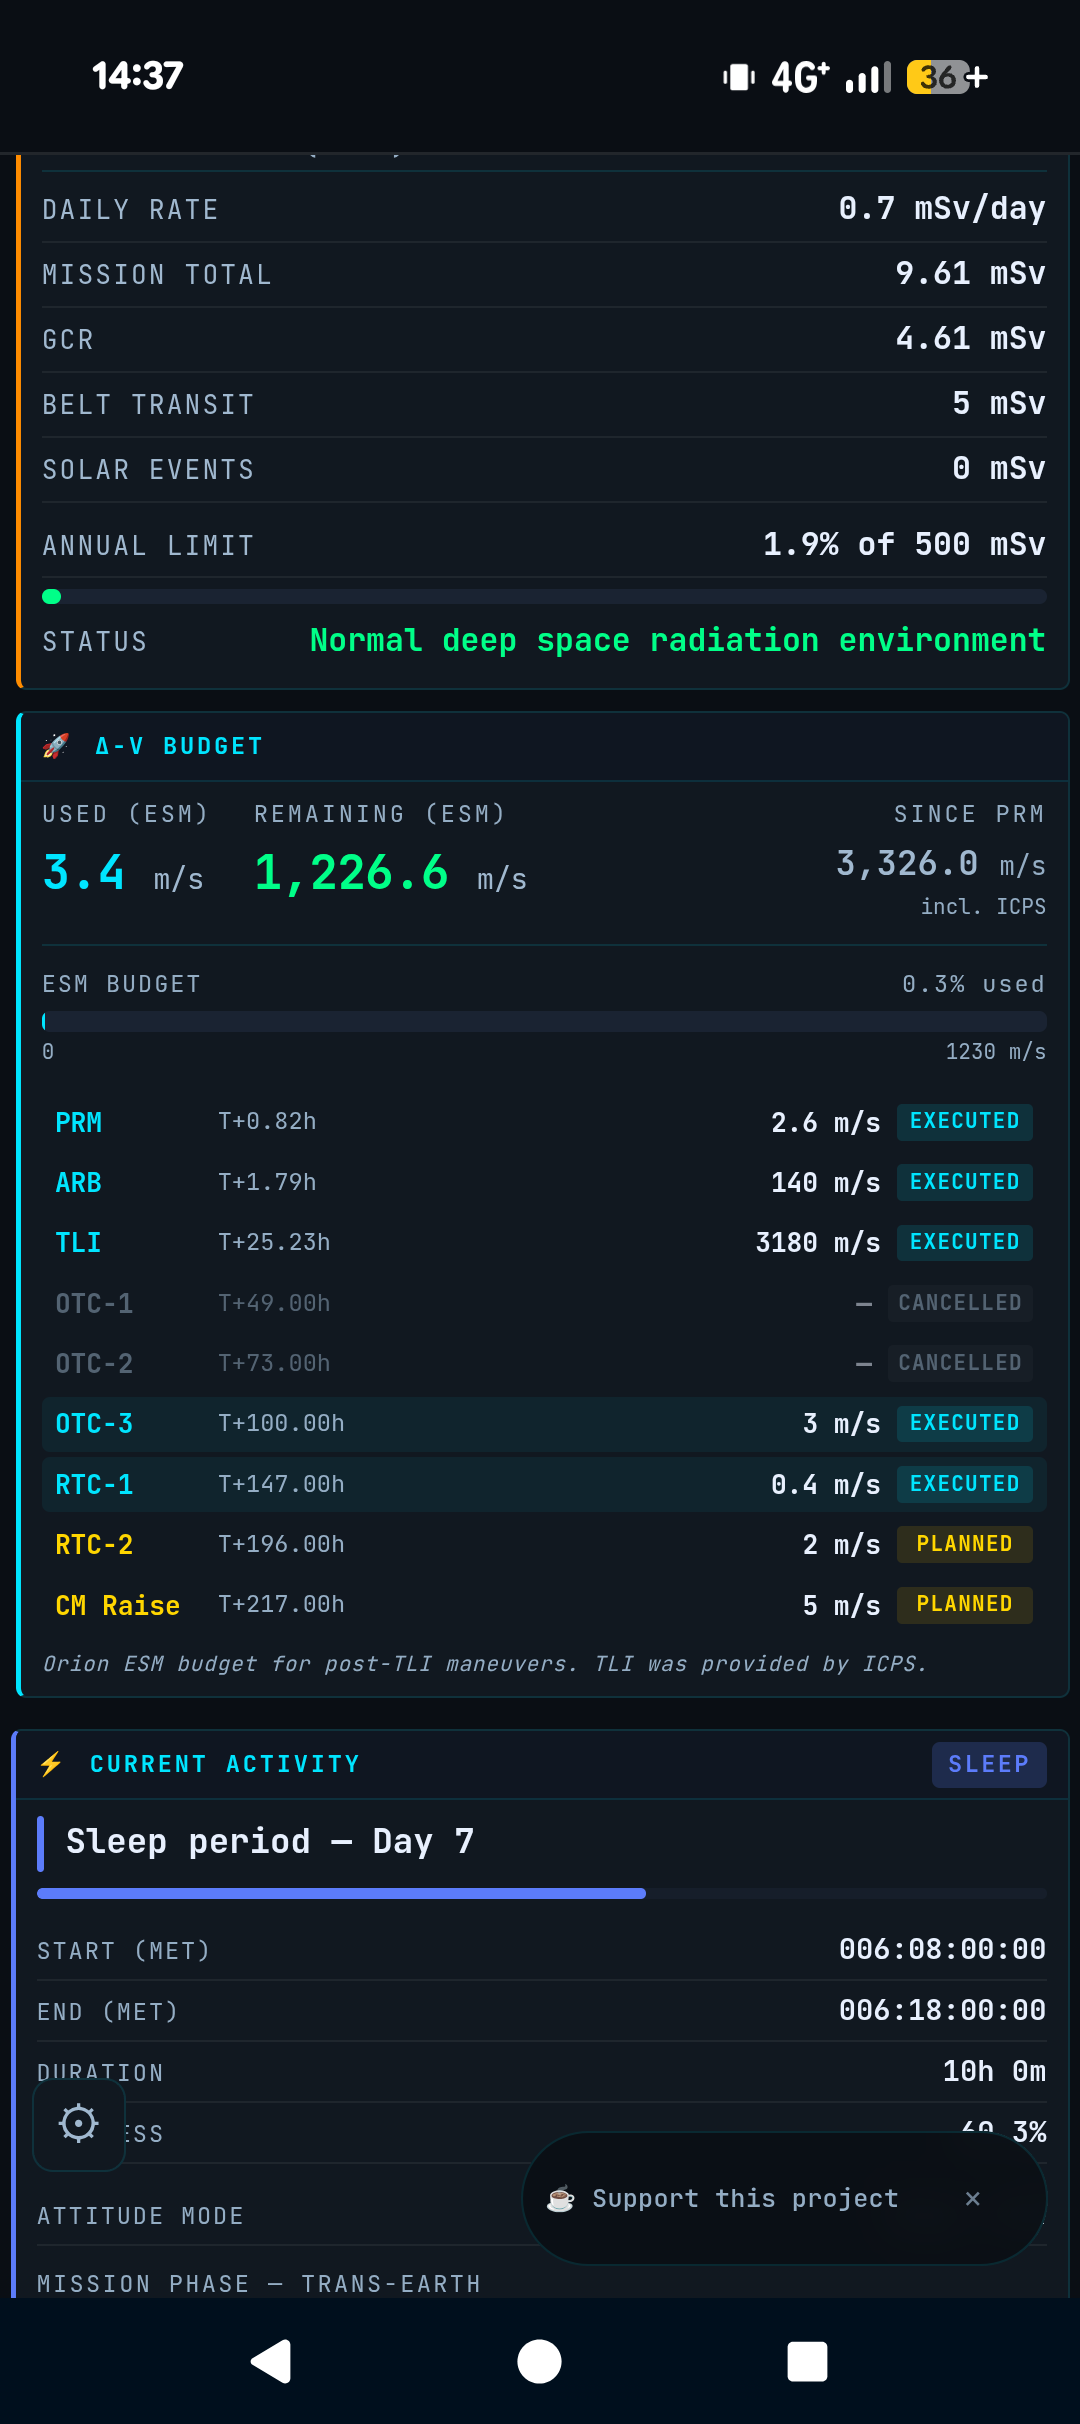Image resolution: width=1080 pixels, height=2424 pixels.
Task: Tap the lightning bolt Current Activity icon
Action: coord(51,1764)
